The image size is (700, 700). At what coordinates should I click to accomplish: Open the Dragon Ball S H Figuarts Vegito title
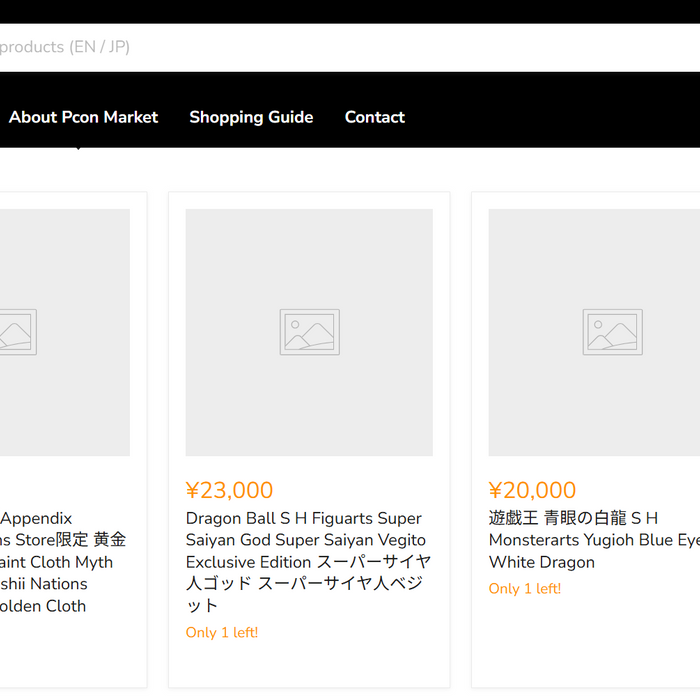(x=303, y=519)
